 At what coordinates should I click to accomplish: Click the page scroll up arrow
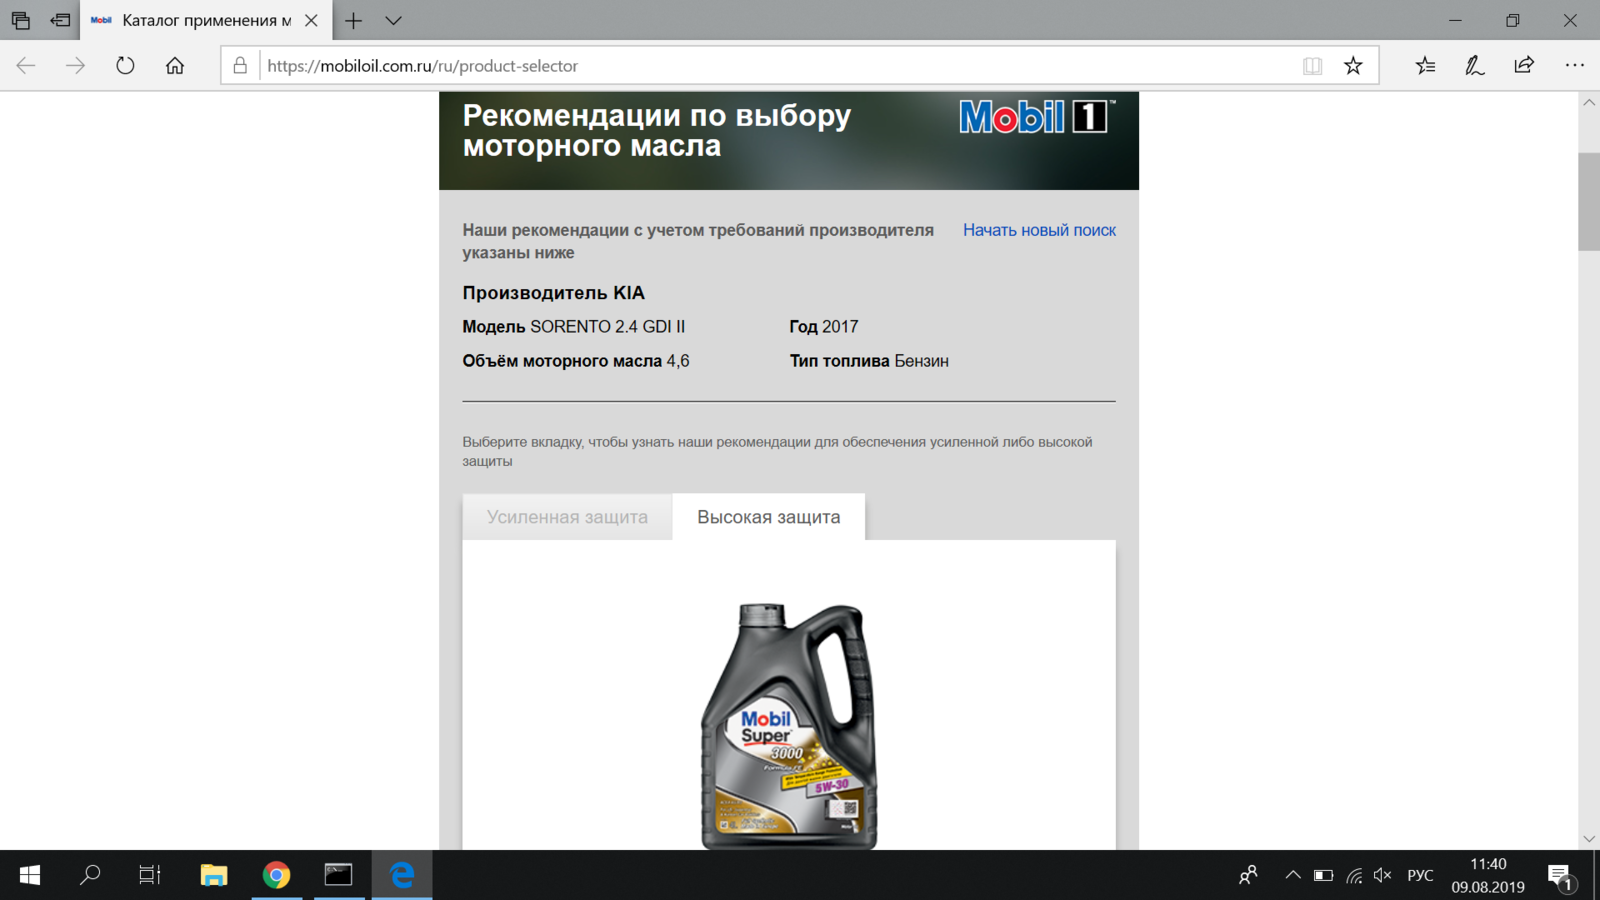(1589, 103)
